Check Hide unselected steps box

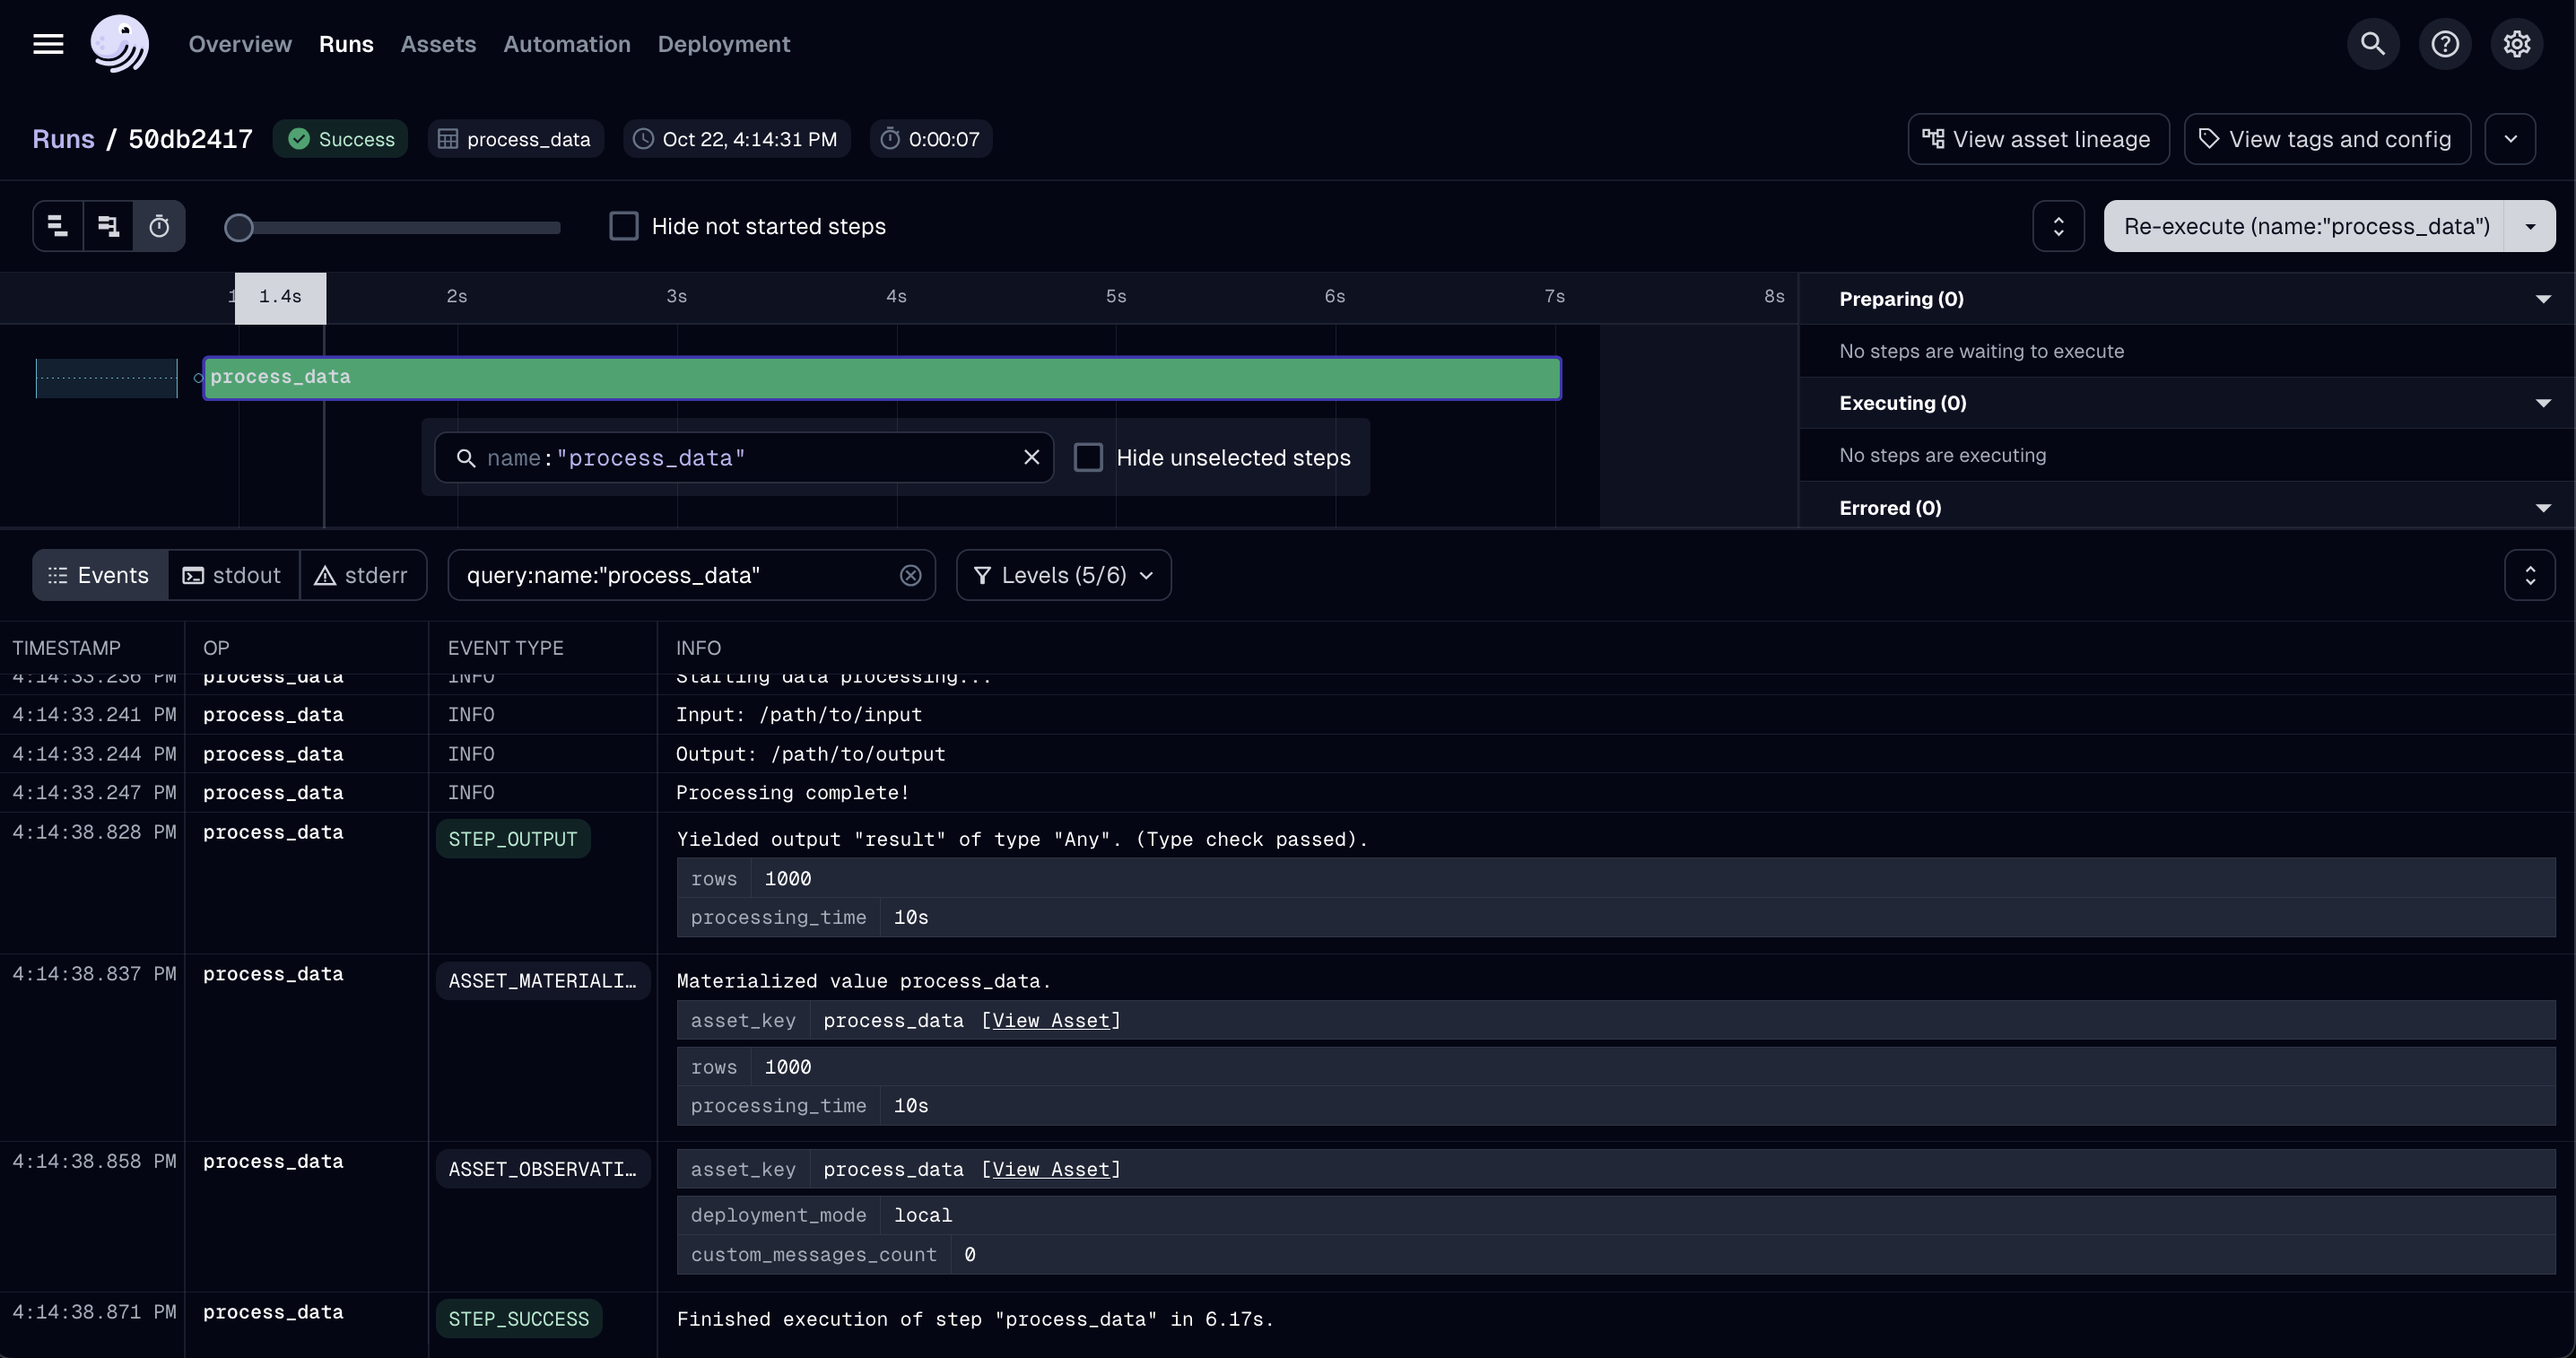1088,457
